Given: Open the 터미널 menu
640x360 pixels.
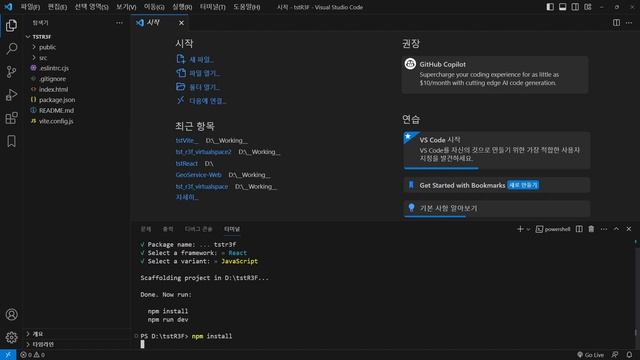Looking at the screenshot, I should point(213,7).
